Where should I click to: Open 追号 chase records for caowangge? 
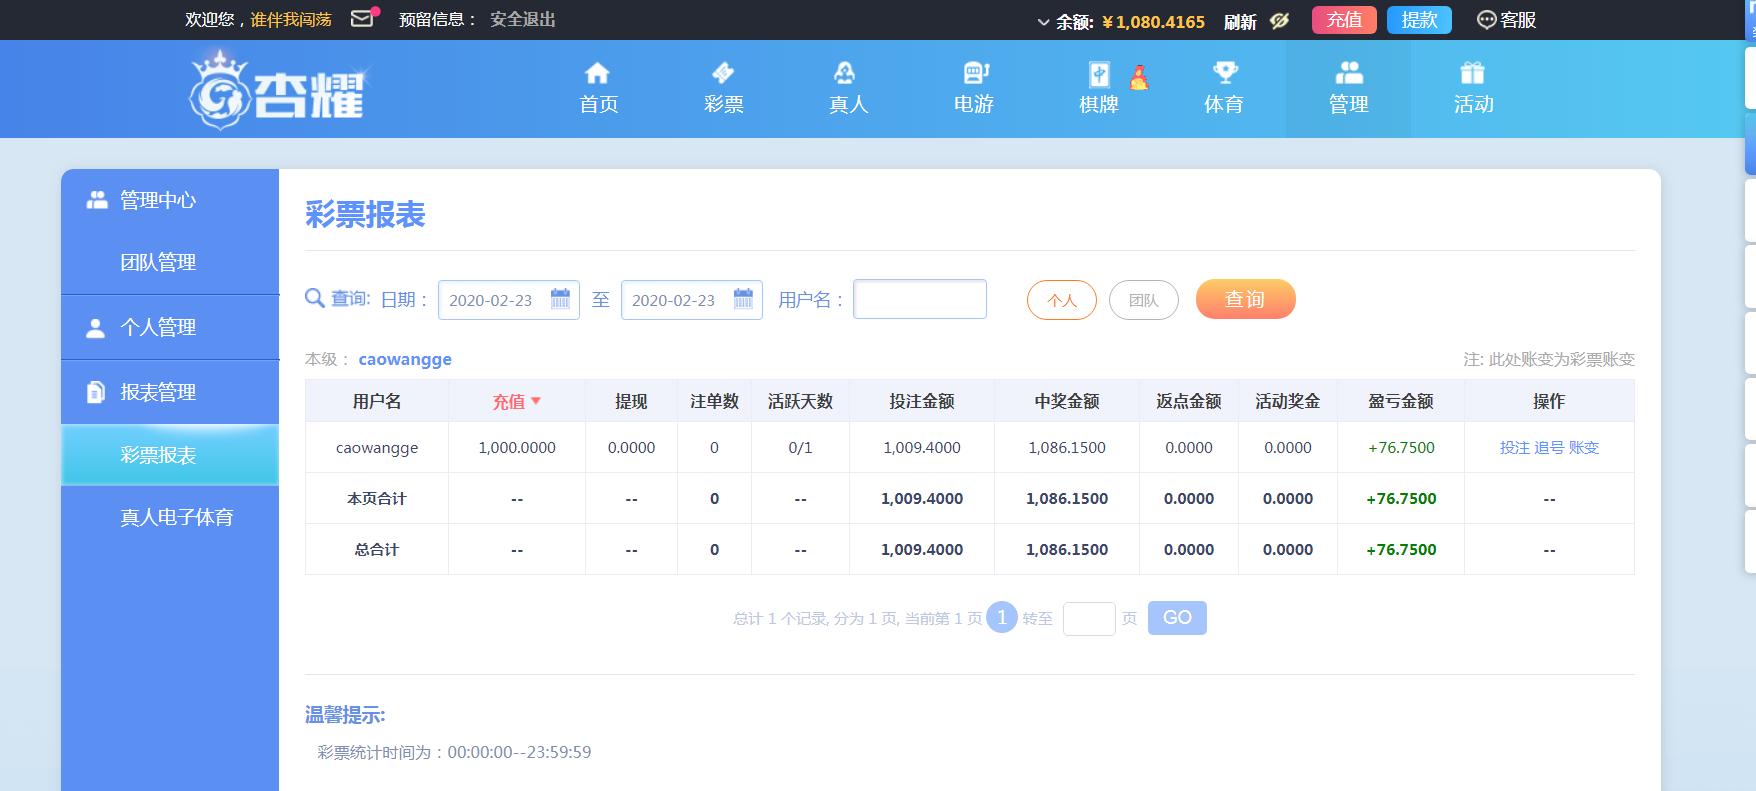[x=1549, y=448]
